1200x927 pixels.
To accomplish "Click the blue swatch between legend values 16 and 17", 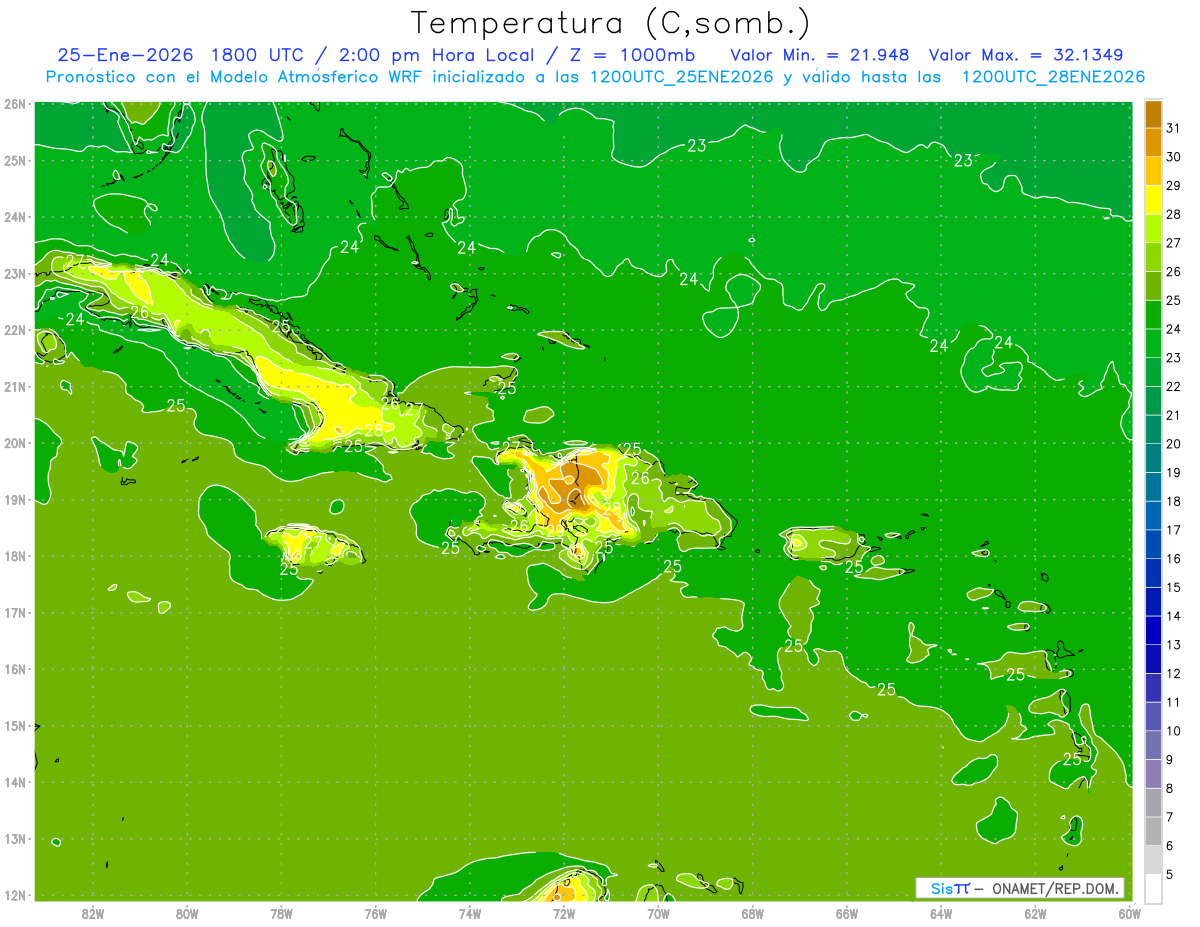I will pyautogui.click(x=1153, y=544).
